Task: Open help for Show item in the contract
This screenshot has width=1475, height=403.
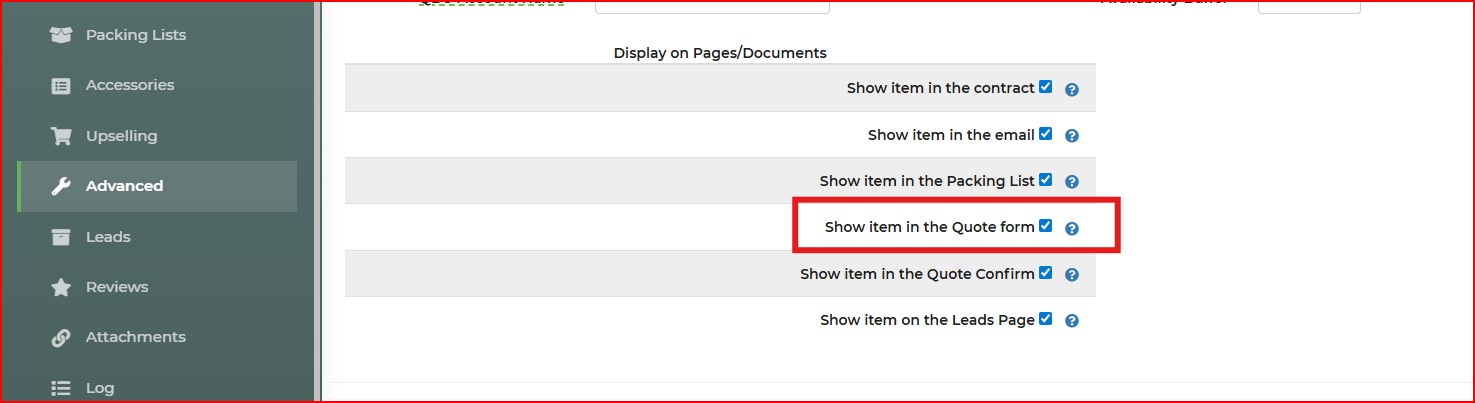Action: 1072,89
